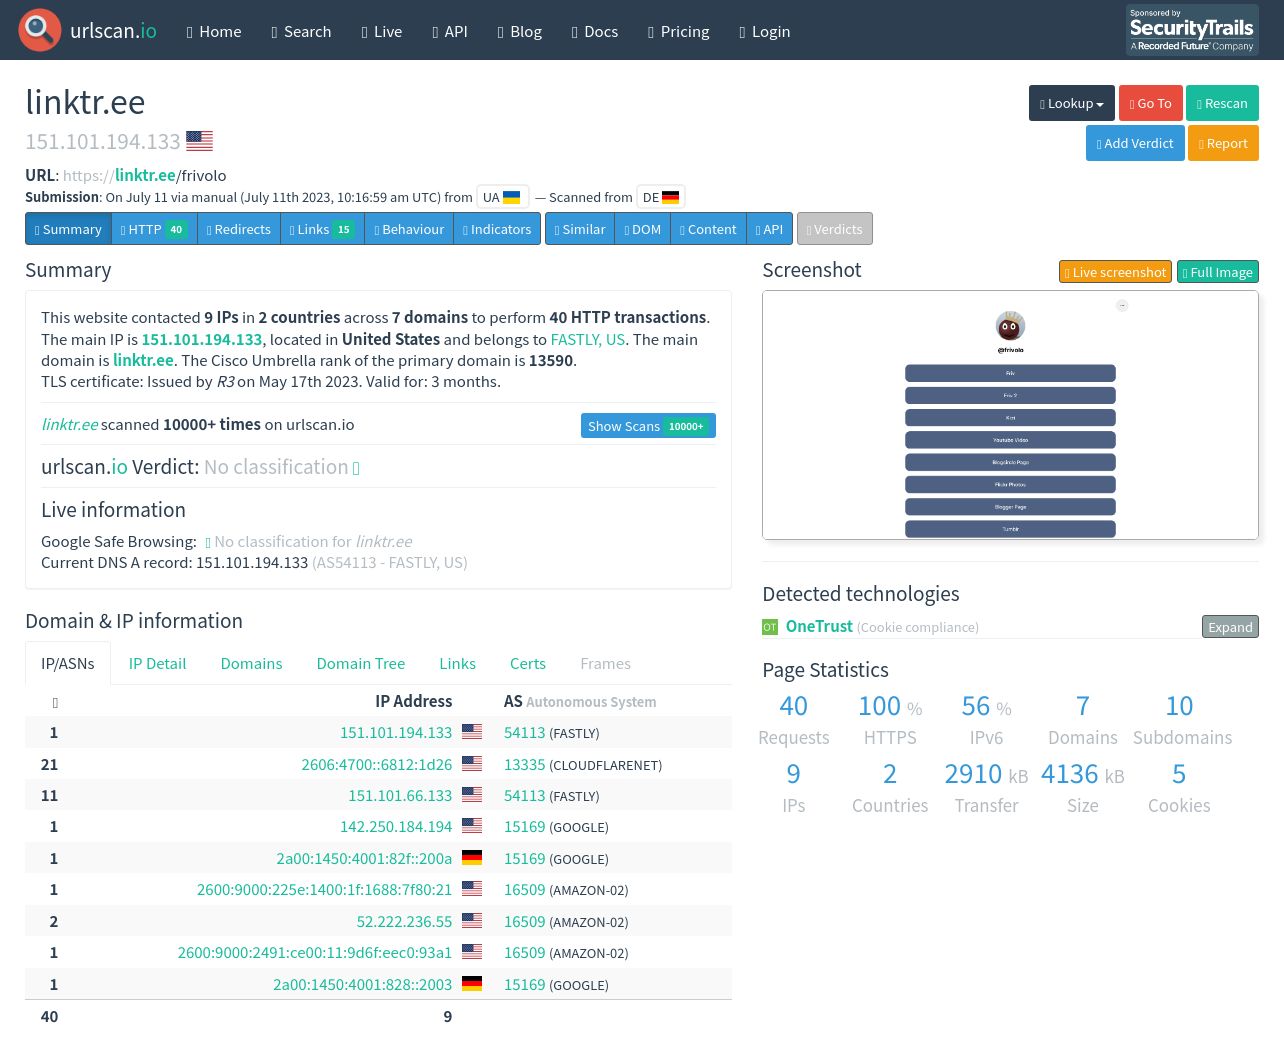Switch to the Domain Tree tab
This screenshot has height=1054, width=1284.
click(x=361, y=664)
